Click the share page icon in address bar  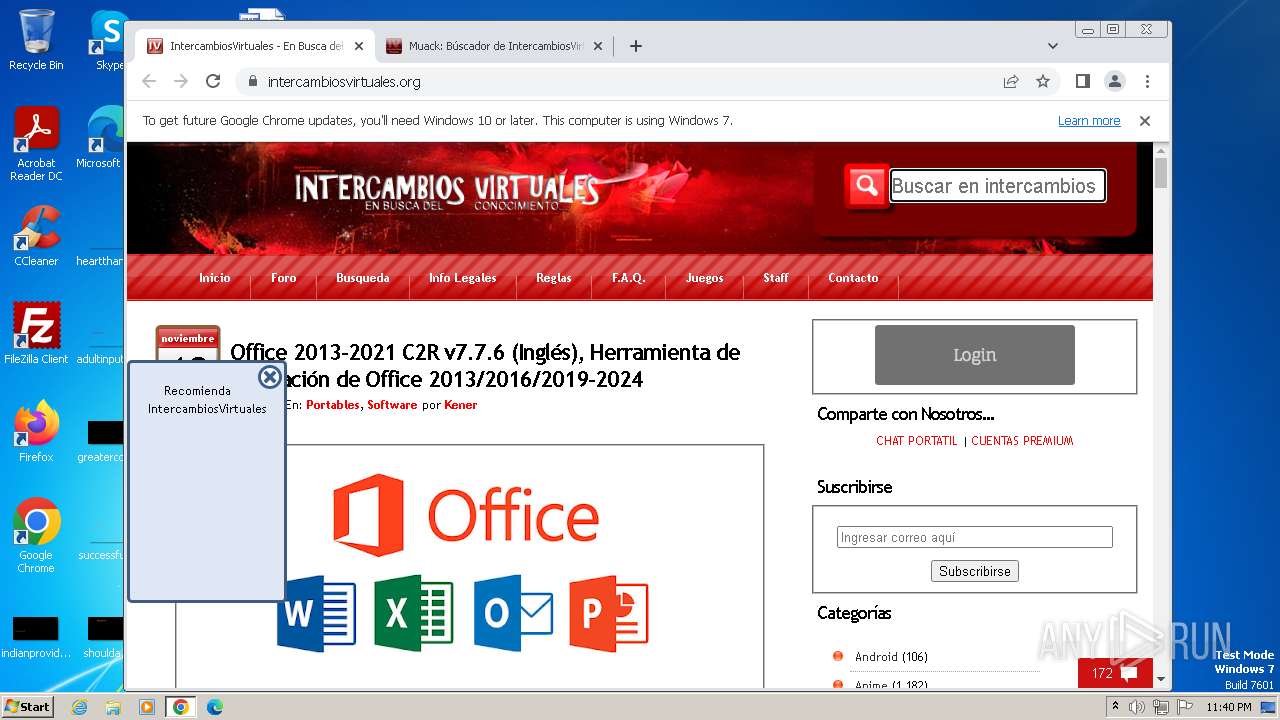click(x=1011, y=81)
